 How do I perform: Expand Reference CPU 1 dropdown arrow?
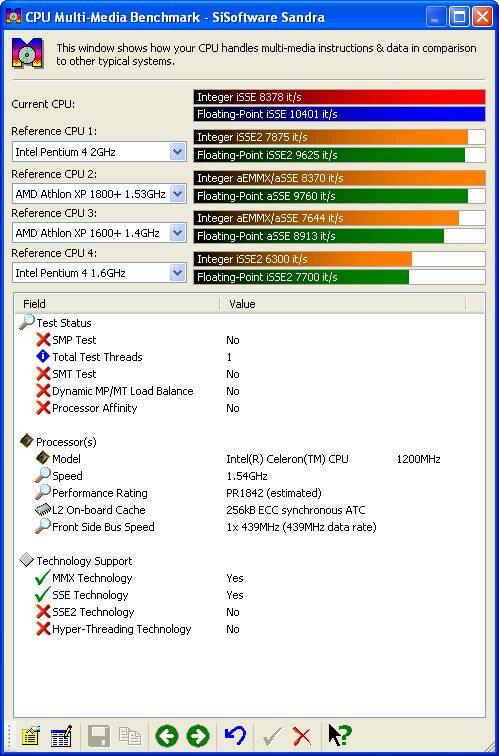click(177, 152)
